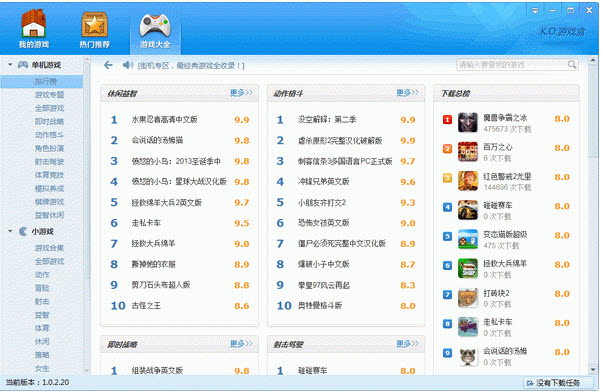Click the 红色警戒2尤里 game thumbnail

tap(468, 181)
